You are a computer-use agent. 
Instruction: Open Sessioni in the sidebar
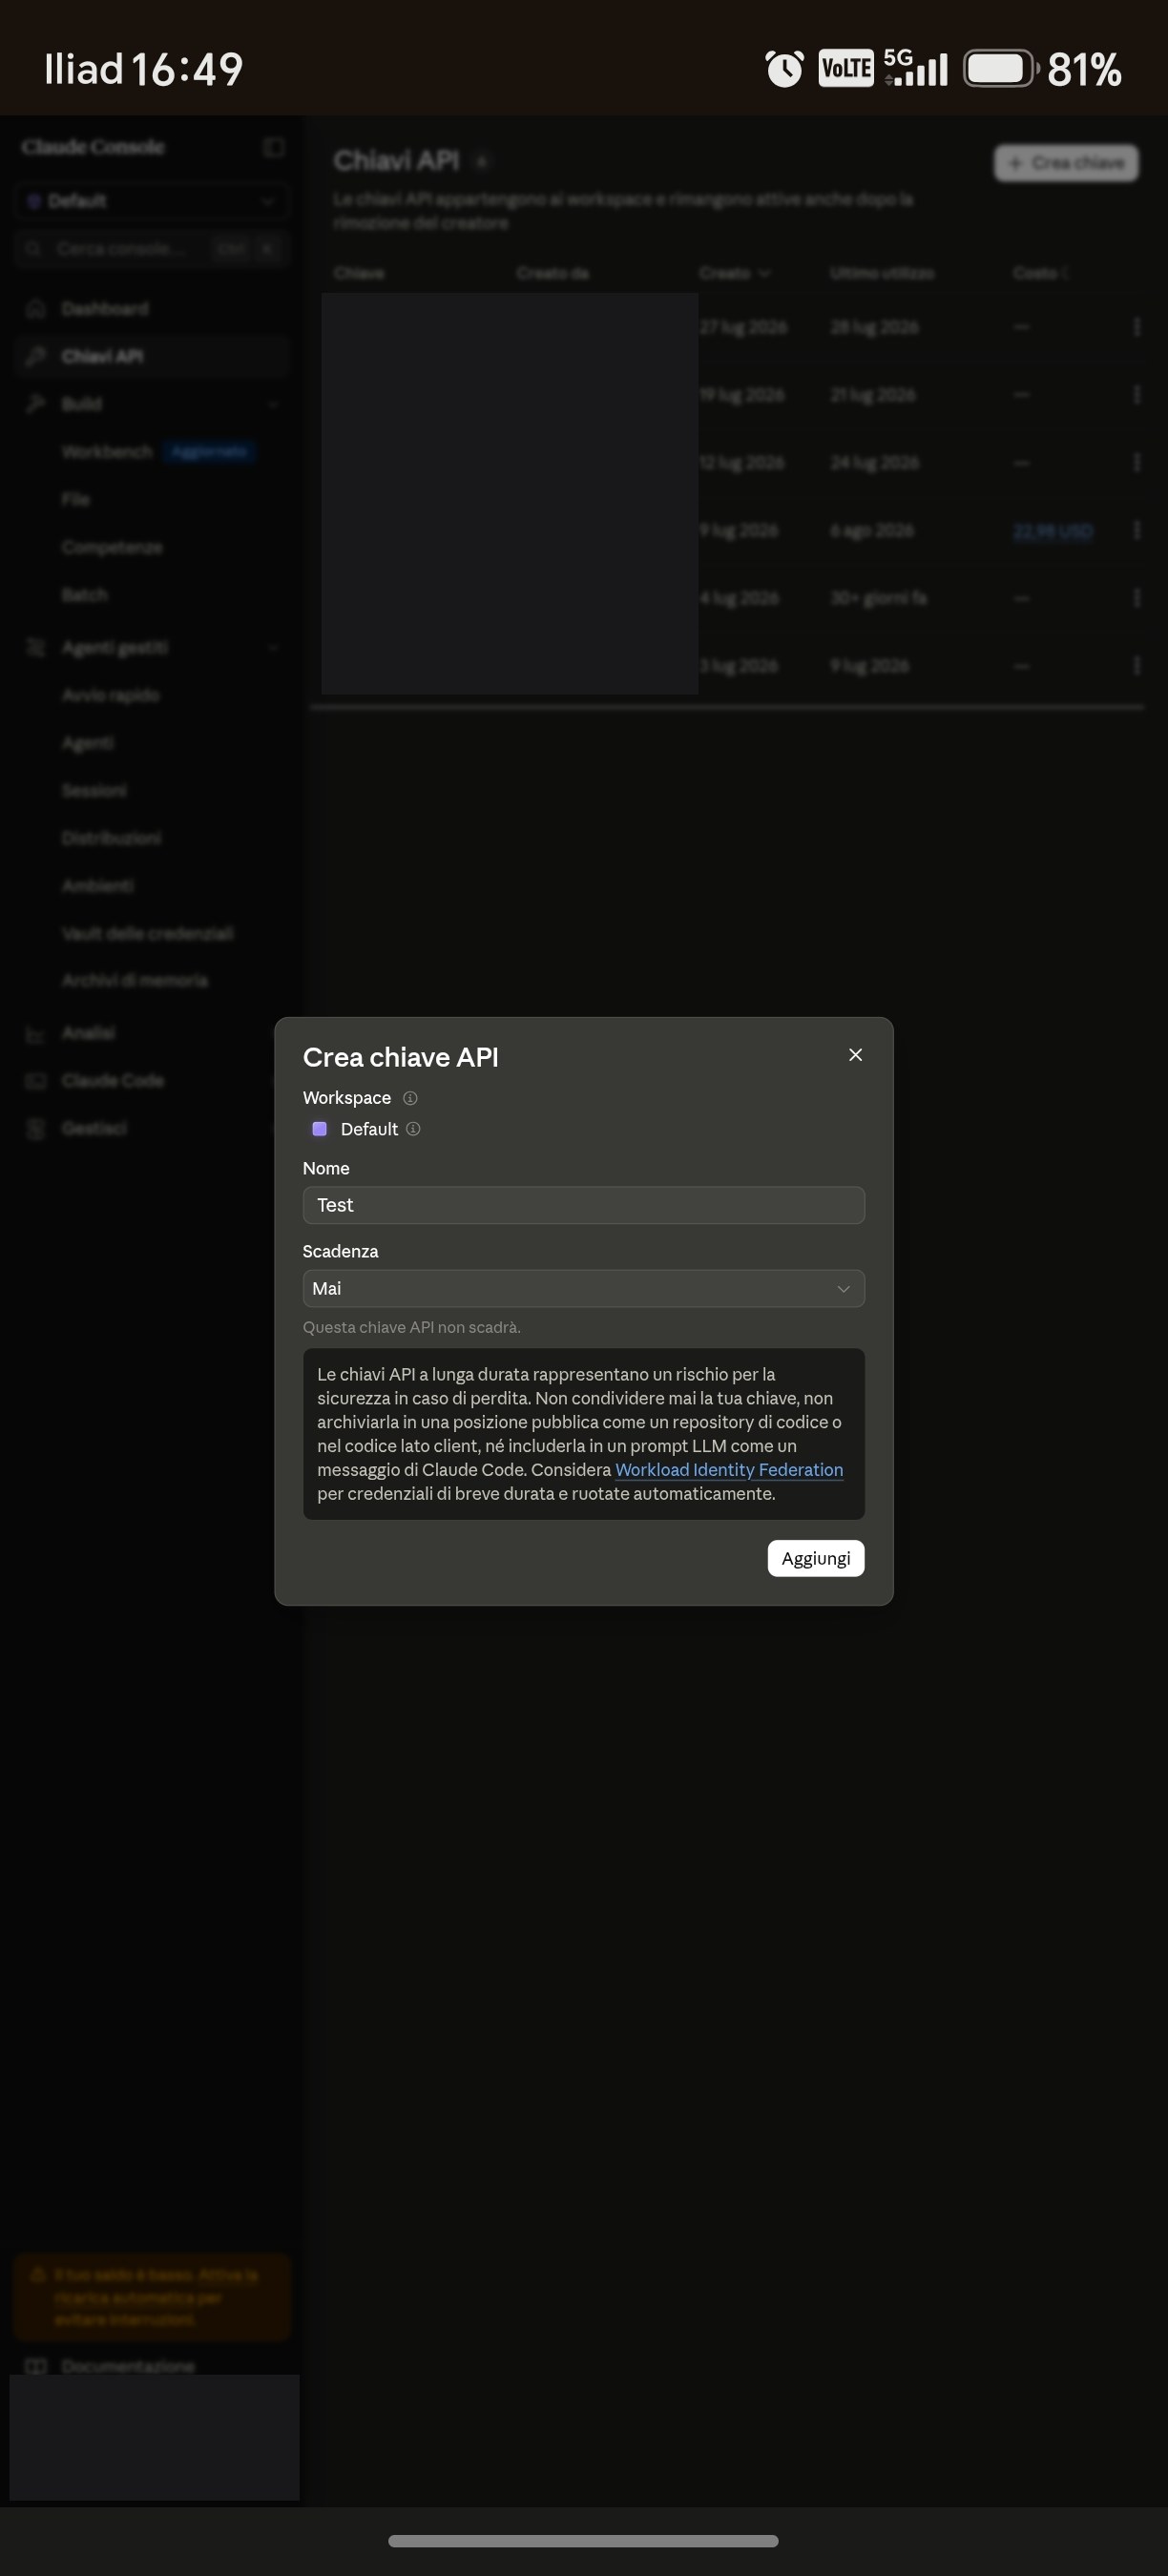94,791
